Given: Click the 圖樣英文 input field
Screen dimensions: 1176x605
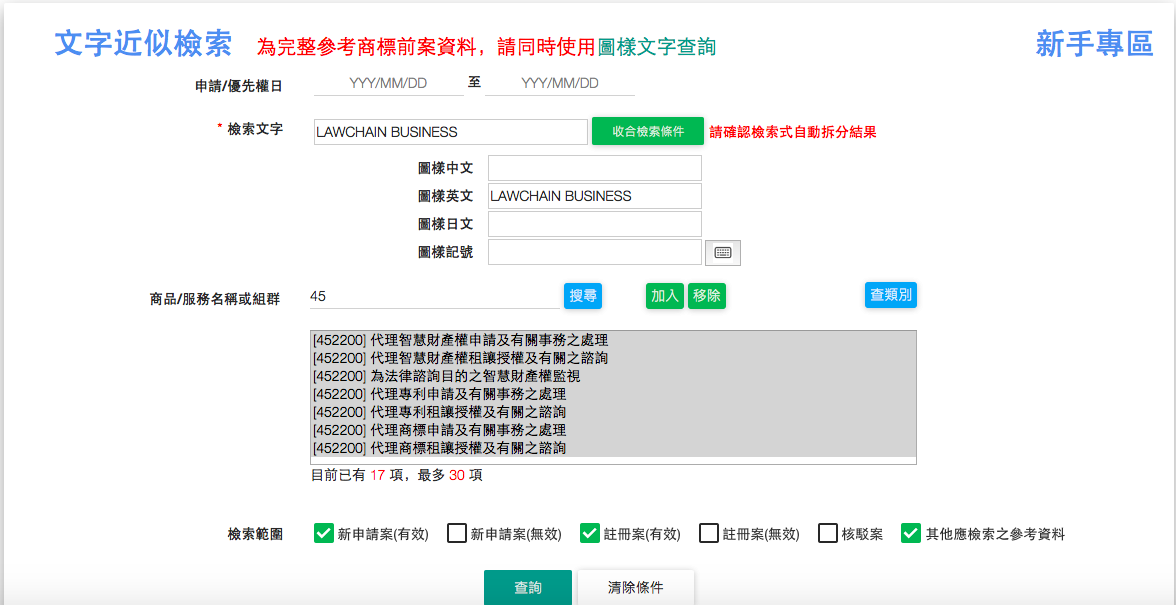Looking at the screenshot, I should 595,196.
